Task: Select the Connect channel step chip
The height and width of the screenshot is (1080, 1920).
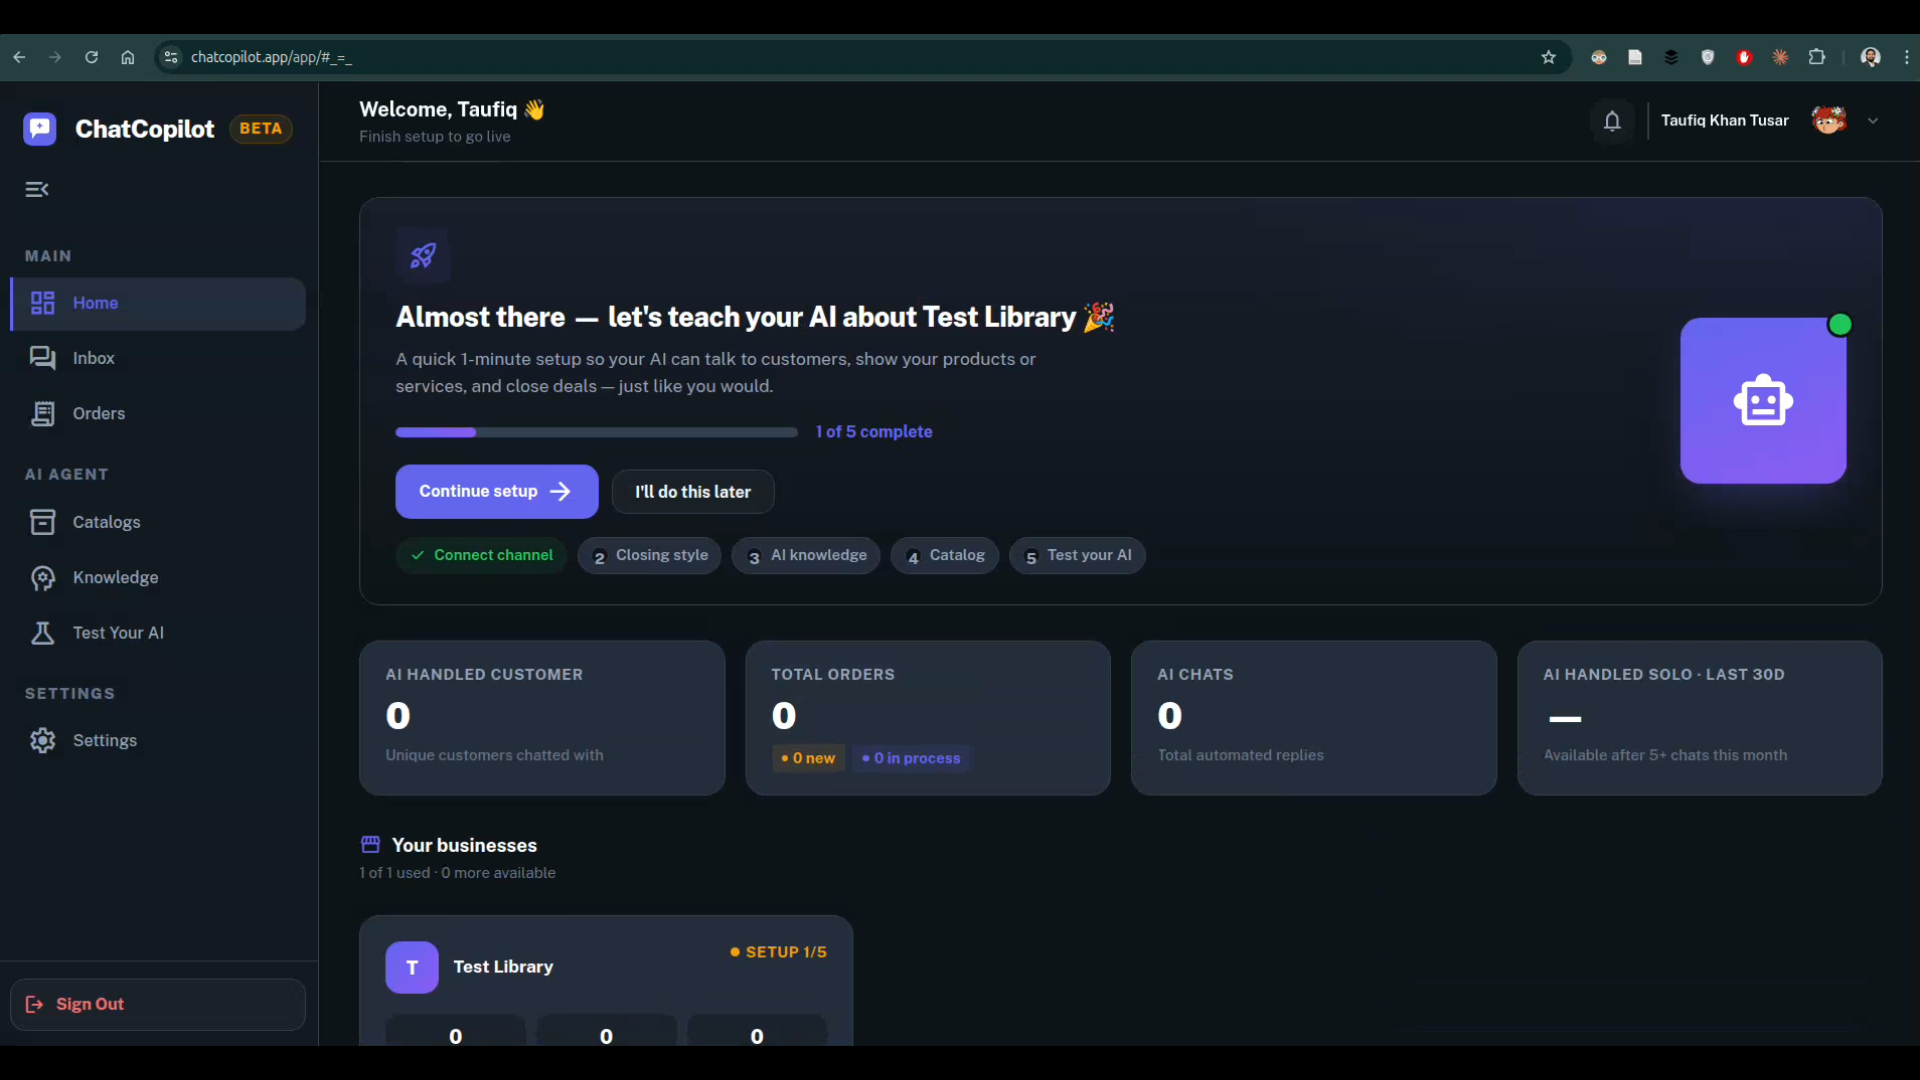Action: (x=482, y=555)
